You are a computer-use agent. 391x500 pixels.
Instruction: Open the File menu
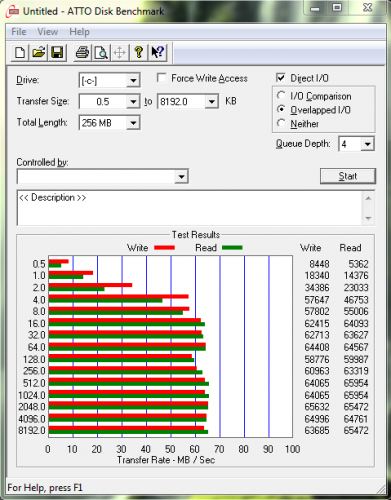(x=19, y=32)
